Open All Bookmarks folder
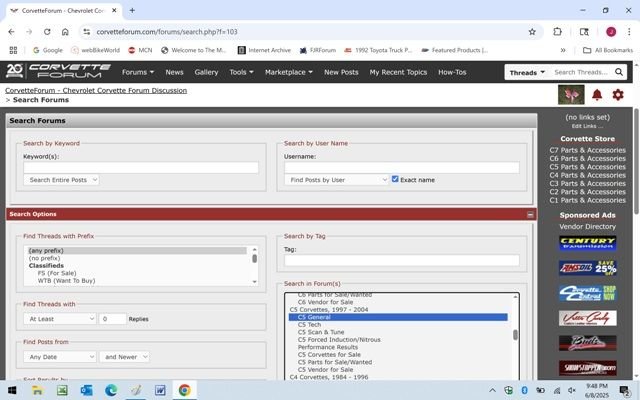Viewport: 640px width, 400px height. (608, 50)
